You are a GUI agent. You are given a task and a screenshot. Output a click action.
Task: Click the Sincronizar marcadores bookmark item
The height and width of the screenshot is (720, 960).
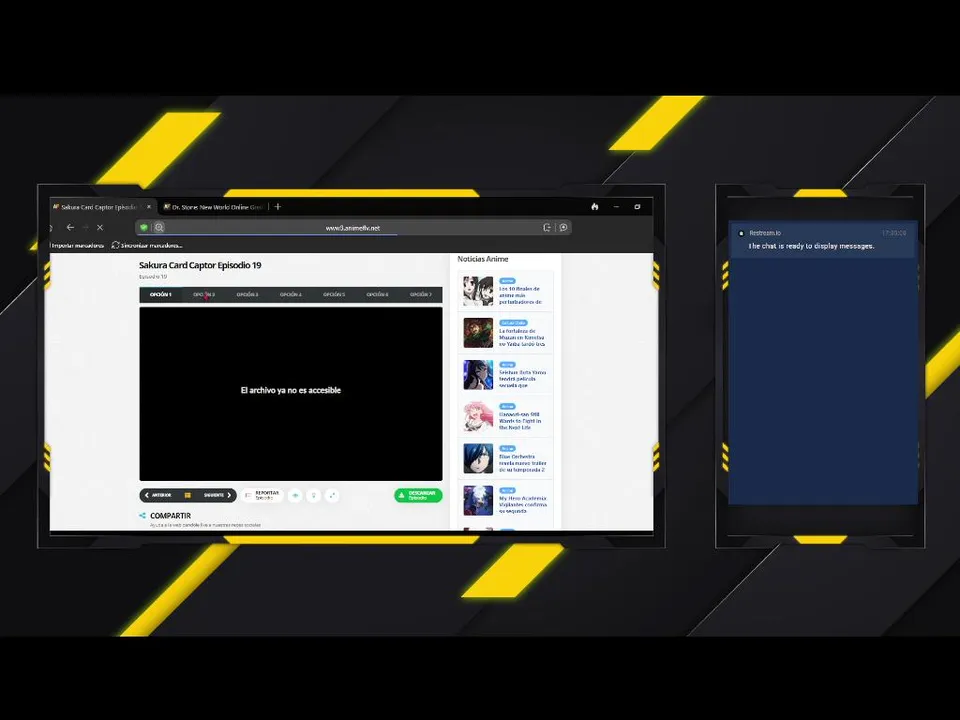pyautogui.click(x=147, y=246)
